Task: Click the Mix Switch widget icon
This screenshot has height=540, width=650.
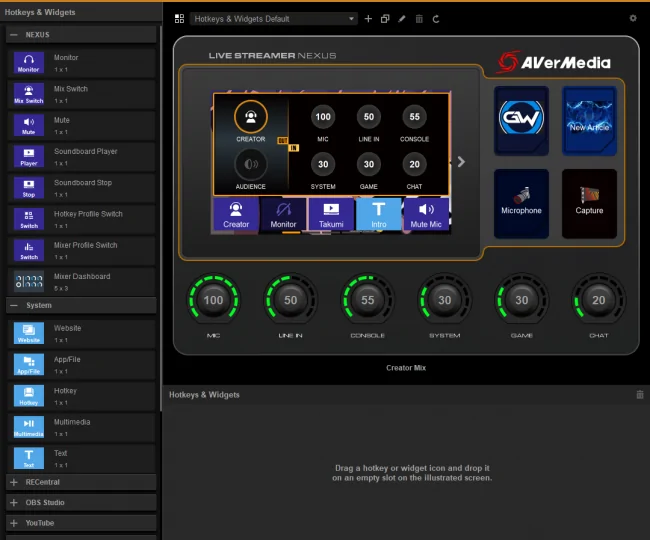Action: [x=29, y=94]
